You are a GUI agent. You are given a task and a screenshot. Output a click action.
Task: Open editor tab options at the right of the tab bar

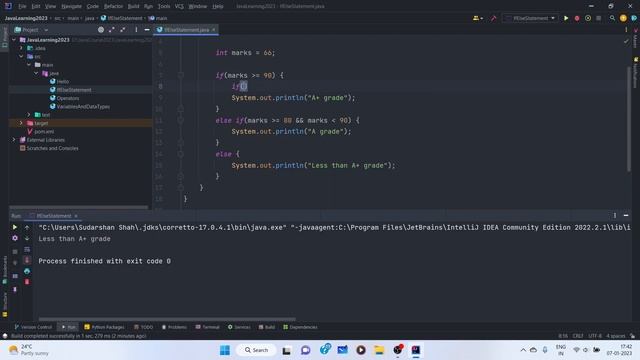pos(626,30)
